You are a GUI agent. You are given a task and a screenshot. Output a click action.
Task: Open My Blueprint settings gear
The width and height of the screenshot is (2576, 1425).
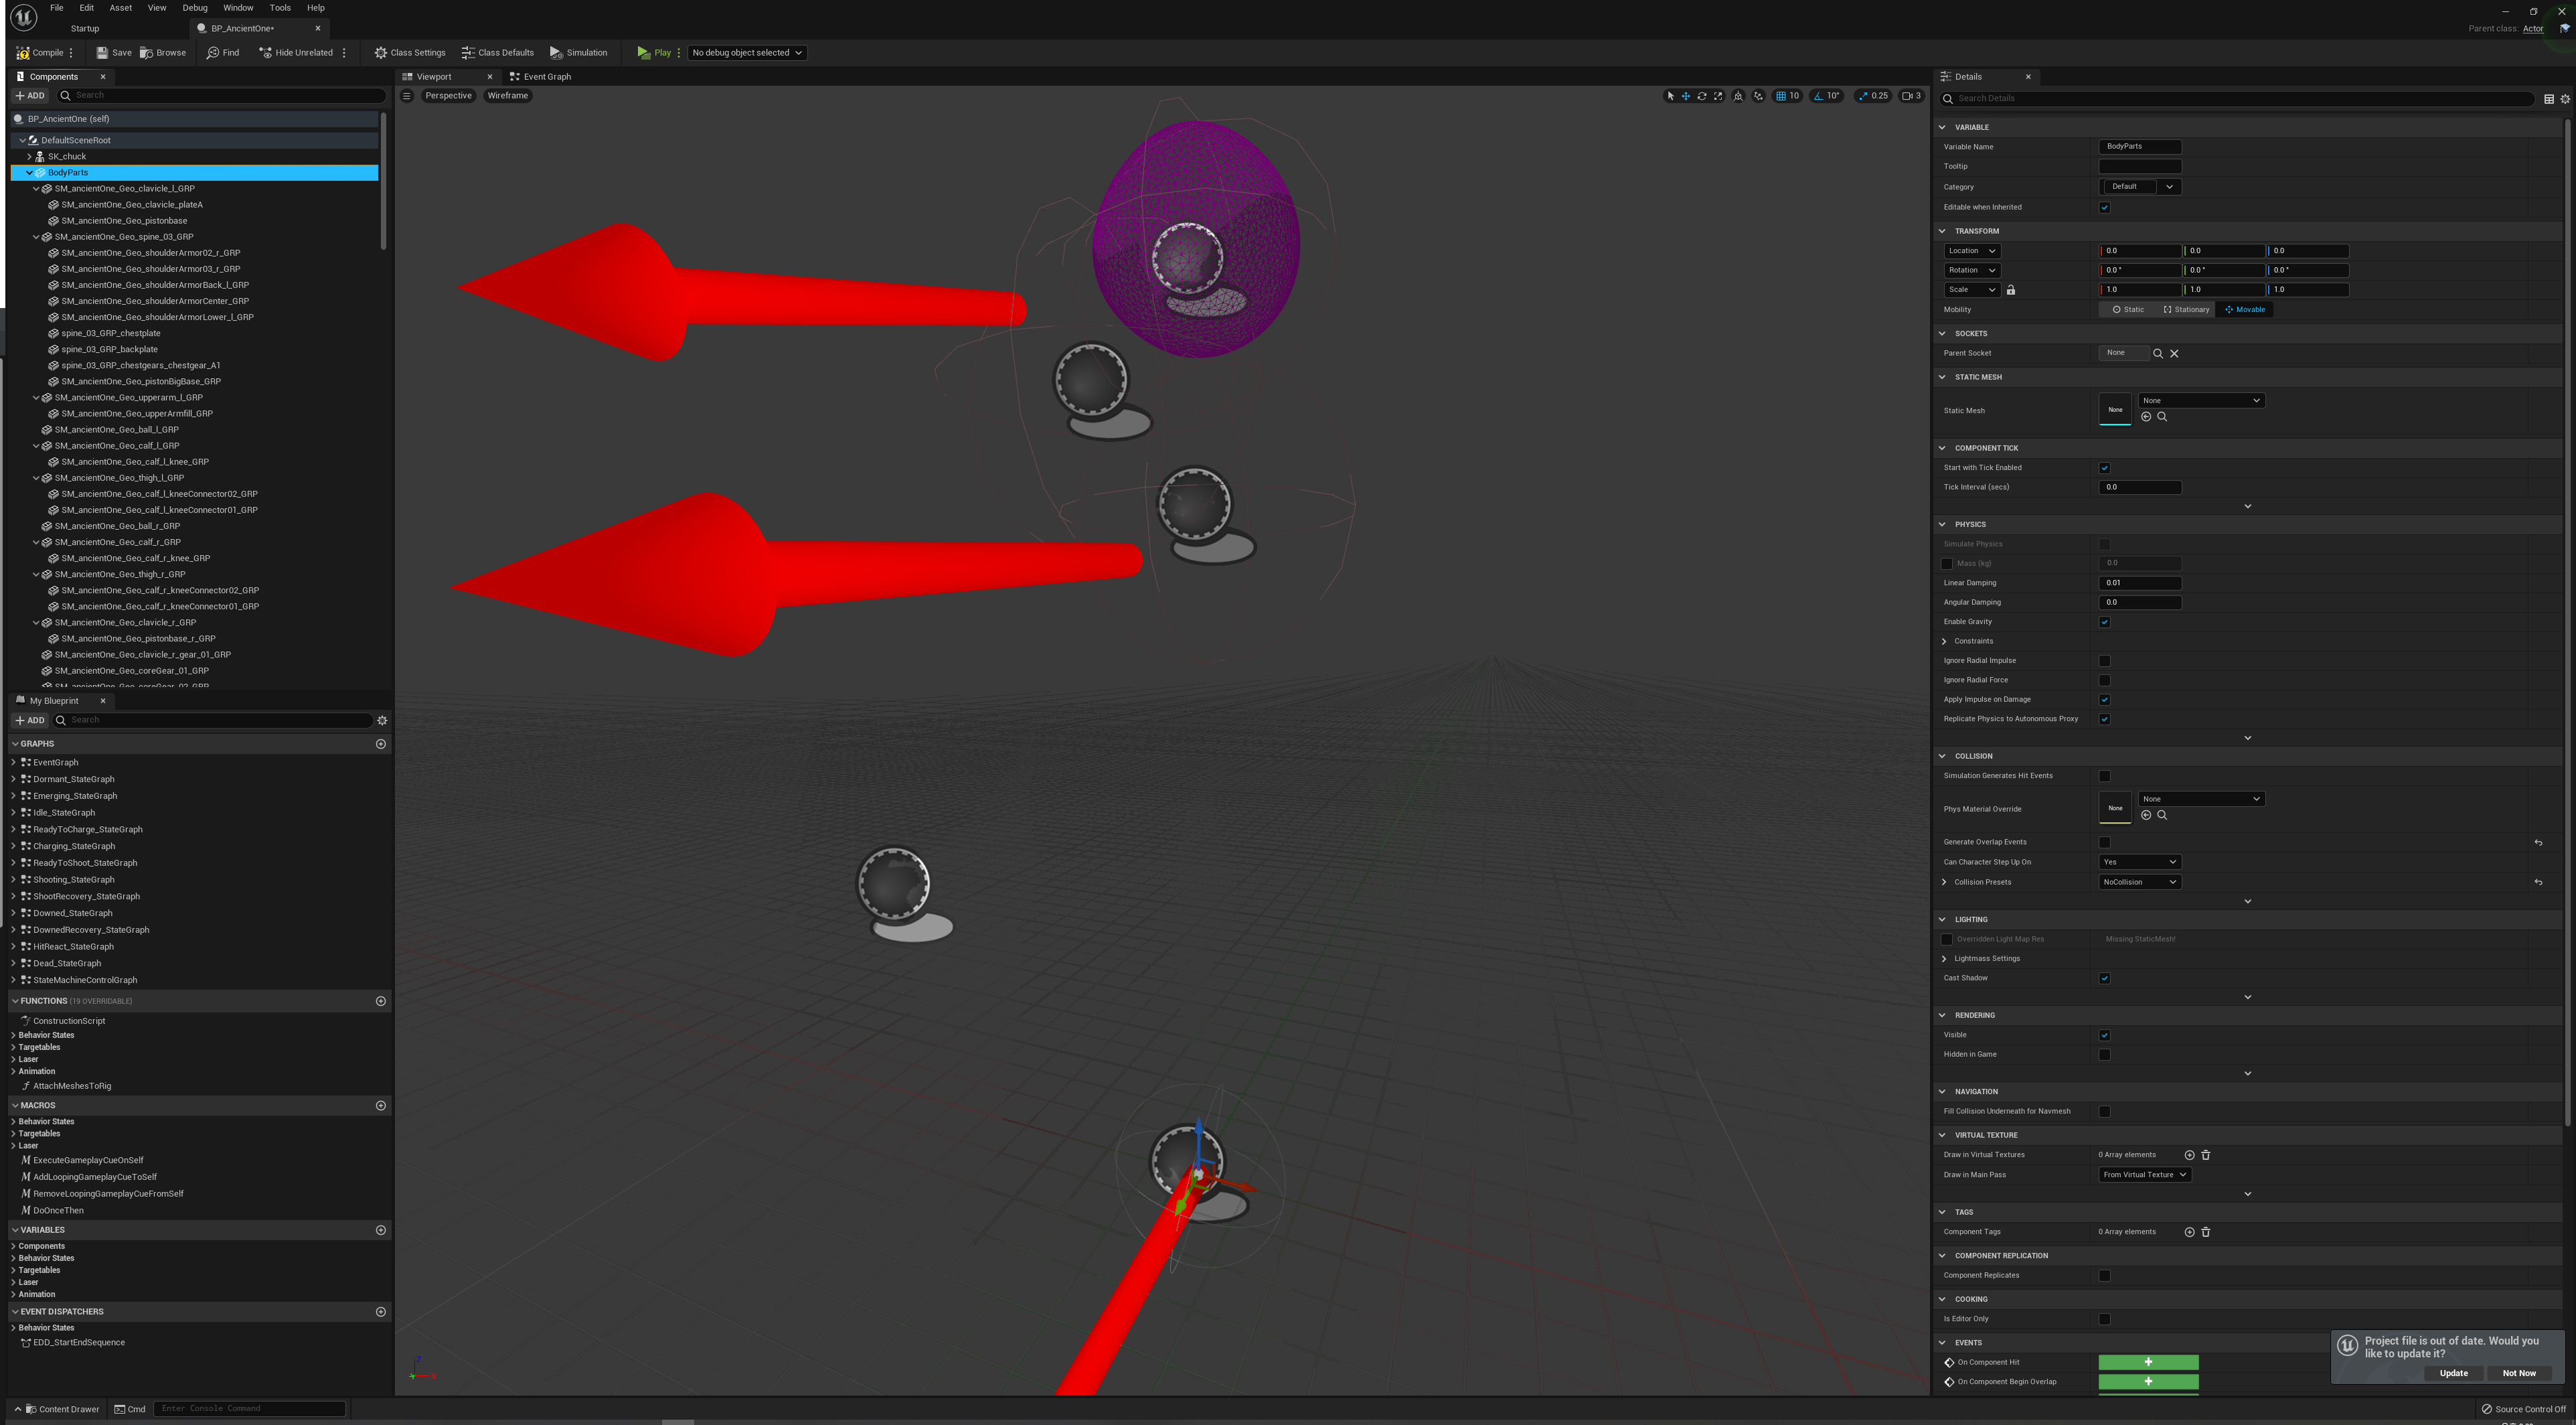(382, 720)
